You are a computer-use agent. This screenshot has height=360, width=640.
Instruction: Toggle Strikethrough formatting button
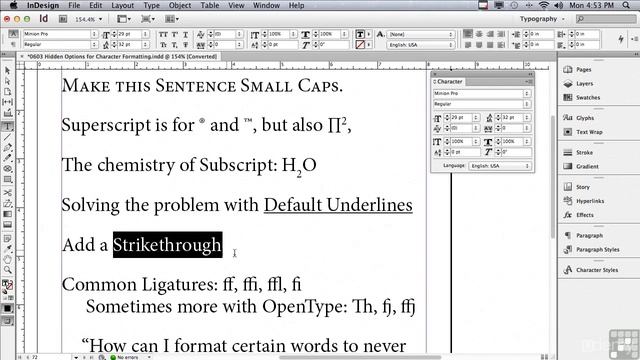coord(185,44)
